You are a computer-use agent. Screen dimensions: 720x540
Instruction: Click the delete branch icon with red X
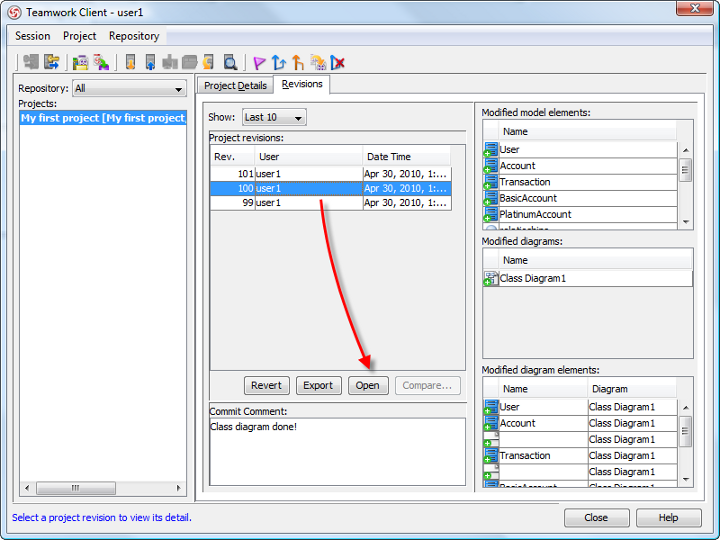pyautogui.click(x=338, y=62)
